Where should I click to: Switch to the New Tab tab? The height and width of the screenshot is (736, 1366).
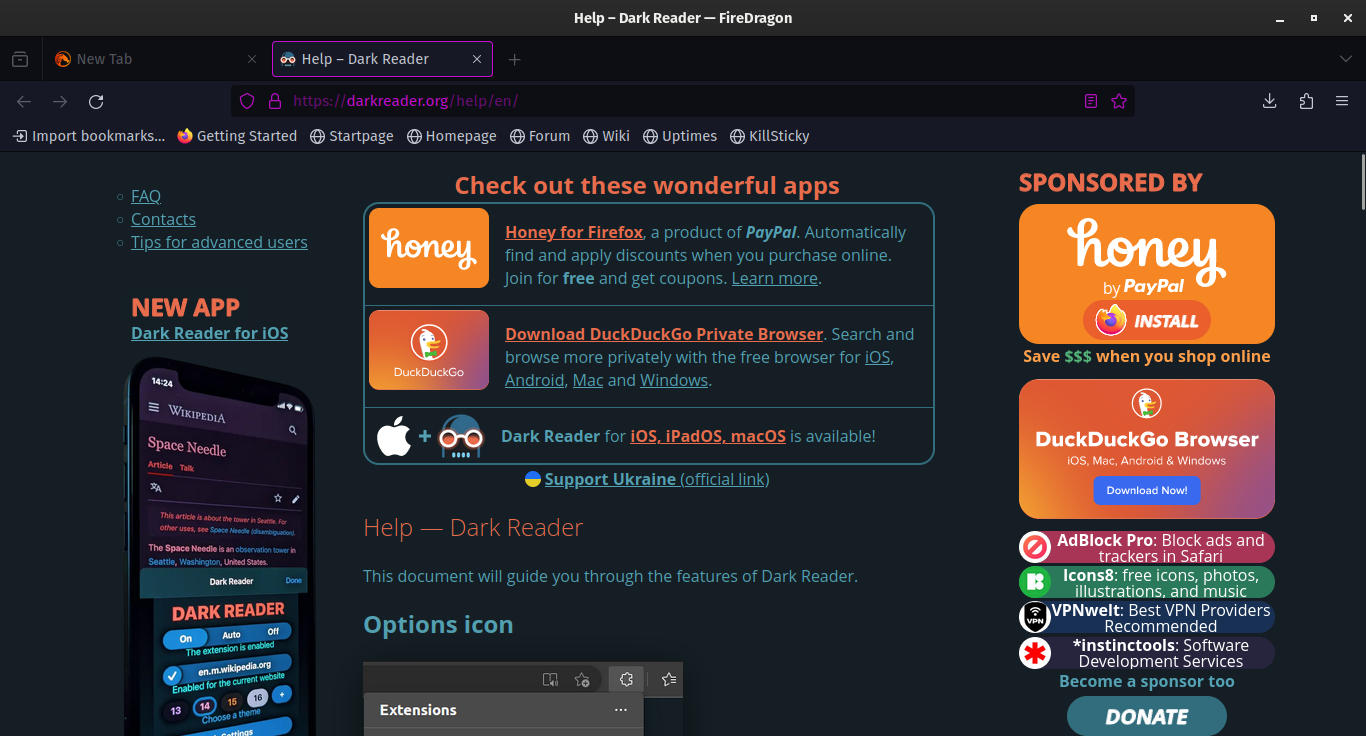pos(155,59)
